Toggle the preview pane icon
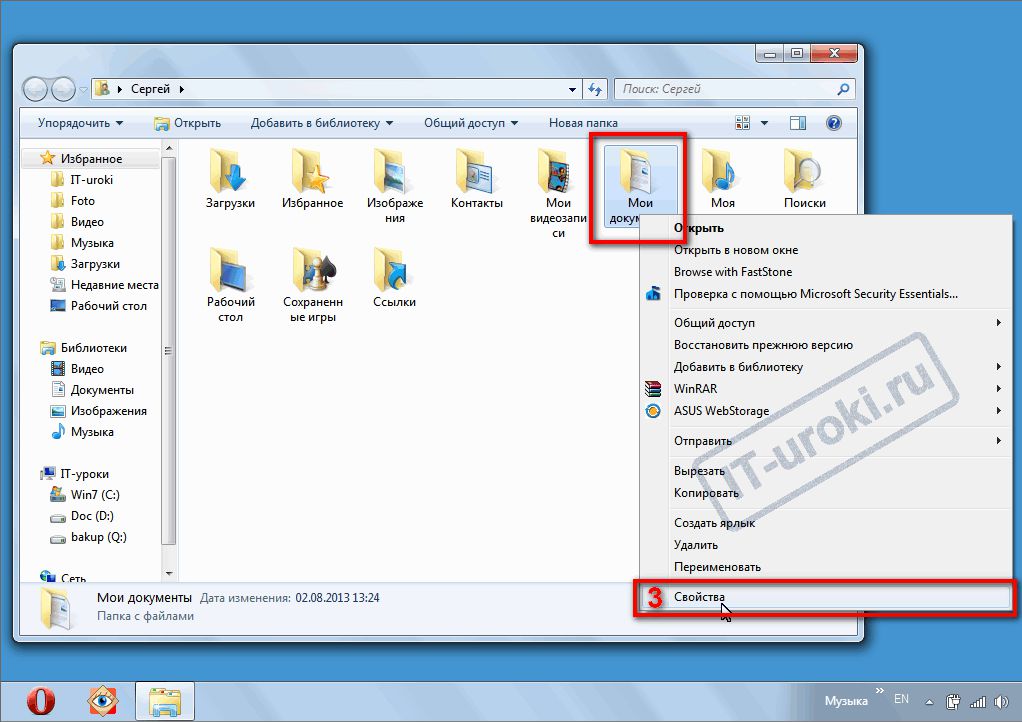The image size is (1022, 722). 798,123
